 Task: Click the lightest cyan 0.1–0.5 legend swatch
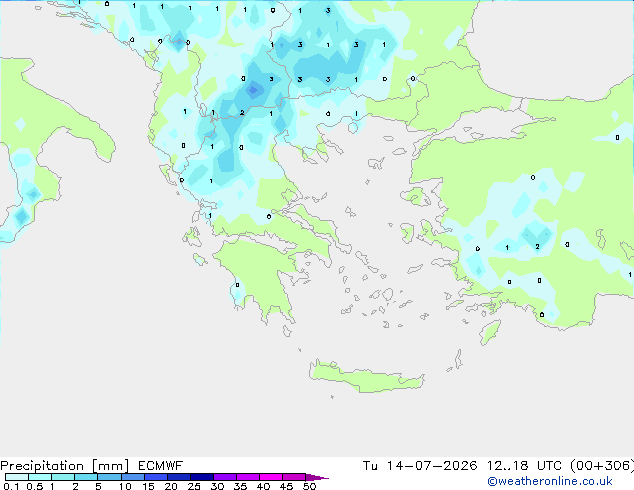click(17, 477)
